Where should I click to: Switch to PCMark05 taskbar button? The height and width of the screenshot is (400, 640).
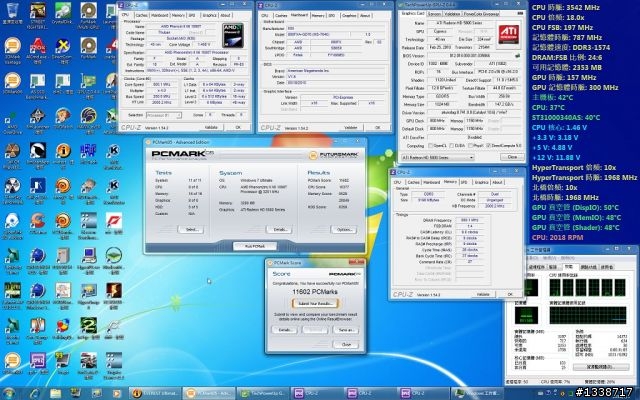tap(208, 393)
